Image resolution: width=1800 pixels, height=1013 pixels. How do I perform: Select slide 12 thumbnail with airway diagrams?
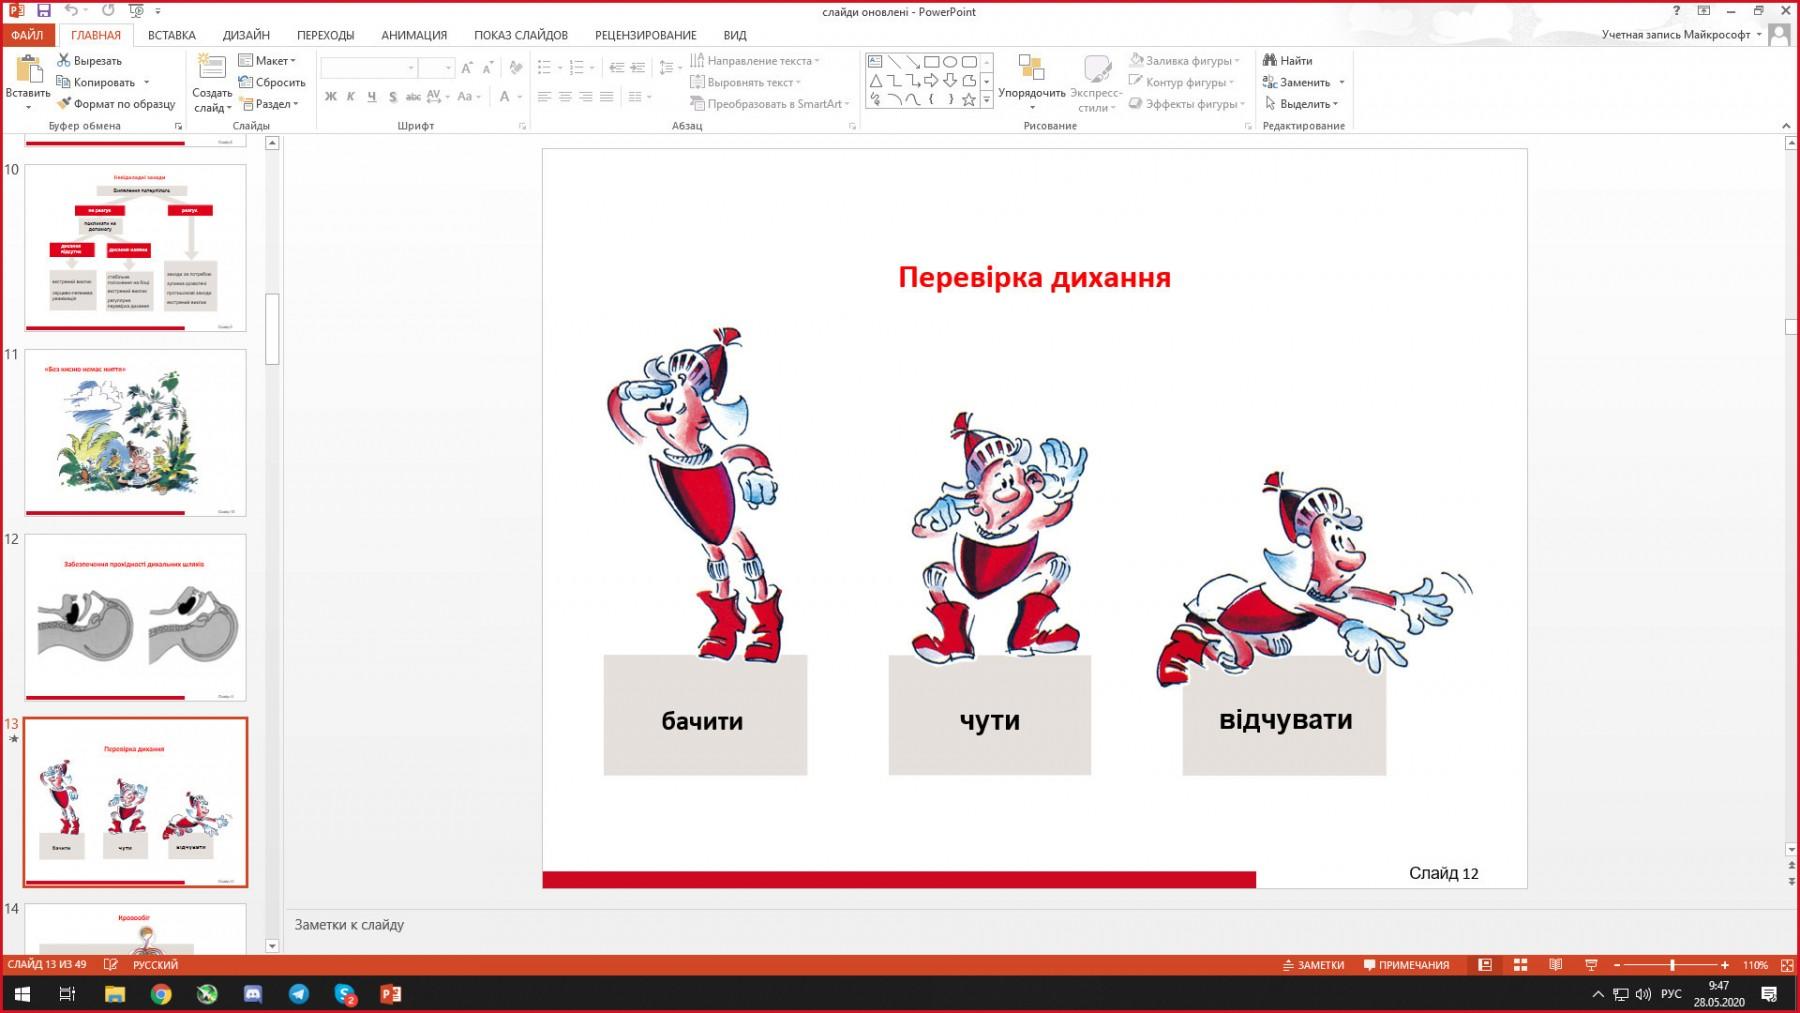(135, 617)
